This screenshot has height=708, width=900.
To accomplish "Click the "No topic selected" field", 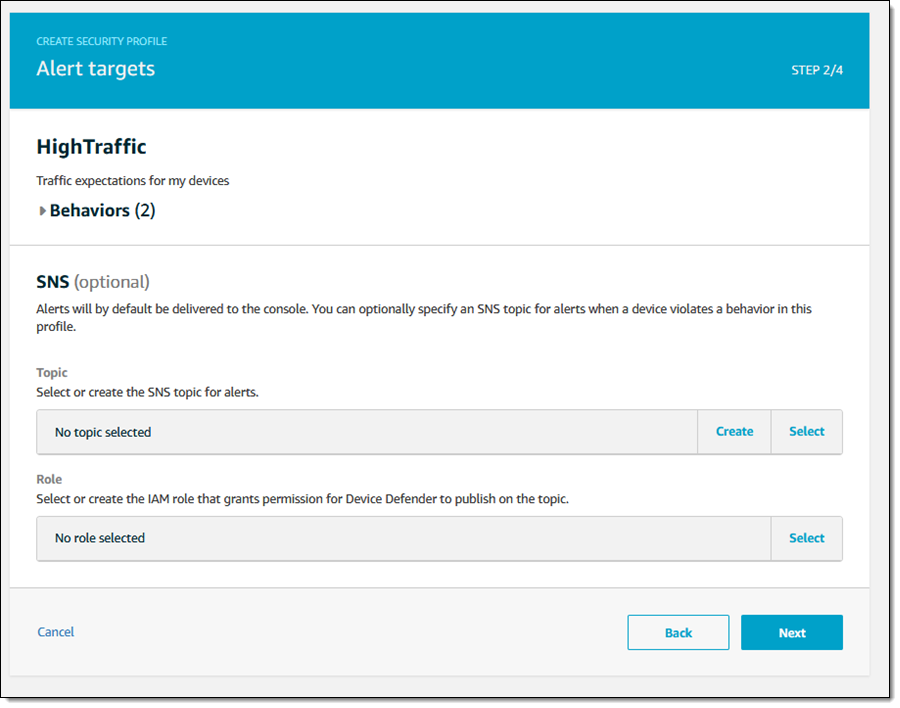I will [x=366, y=432].
